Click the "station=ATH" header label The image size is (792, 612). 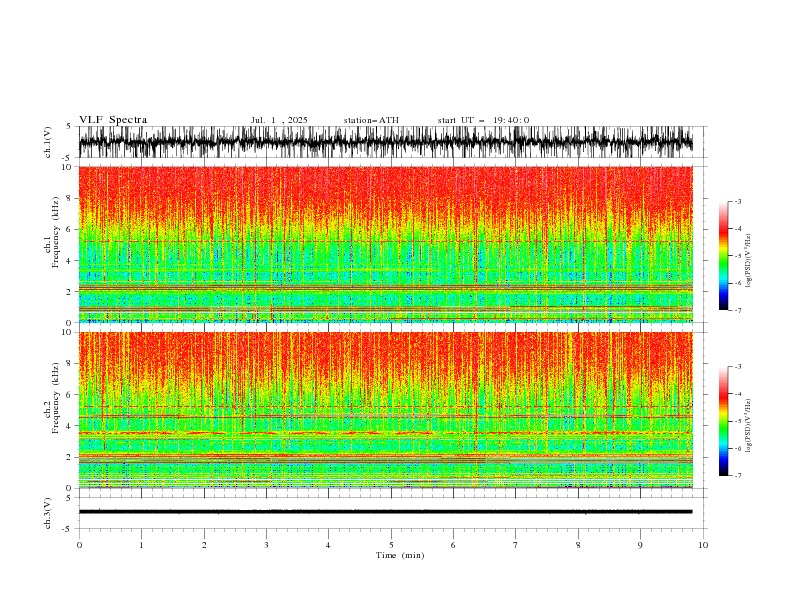pyautogui.click(x=371, y=120)
